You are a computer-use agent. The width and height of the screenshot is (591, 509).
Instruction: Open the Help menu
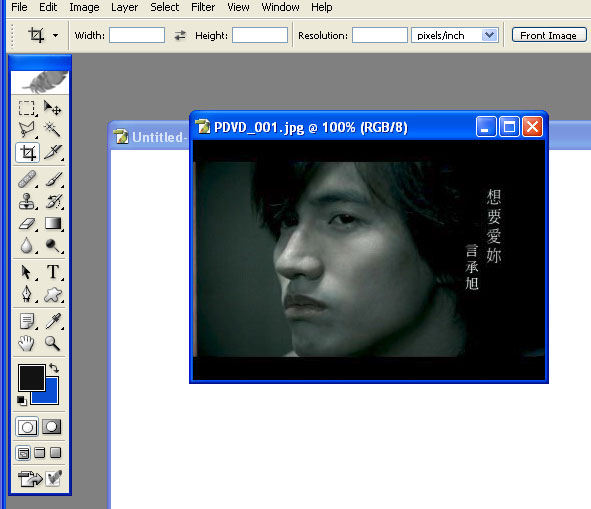tap(322, 7)
